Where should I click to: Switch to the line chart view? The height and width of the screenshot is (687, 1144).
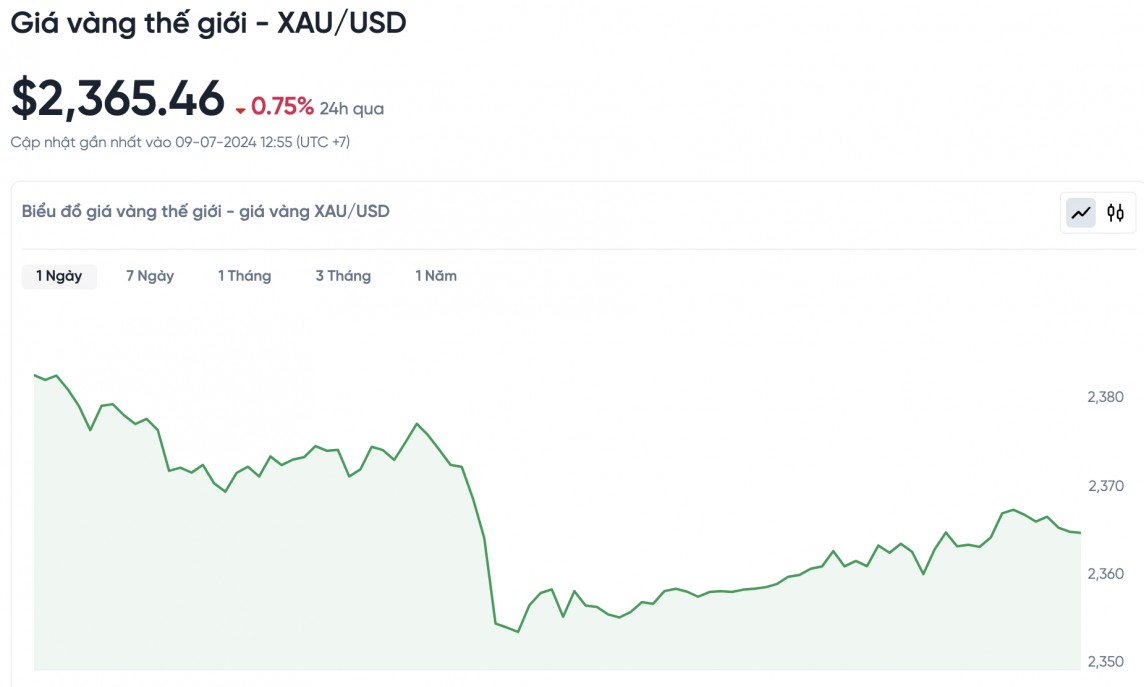tap(1081, 212)
